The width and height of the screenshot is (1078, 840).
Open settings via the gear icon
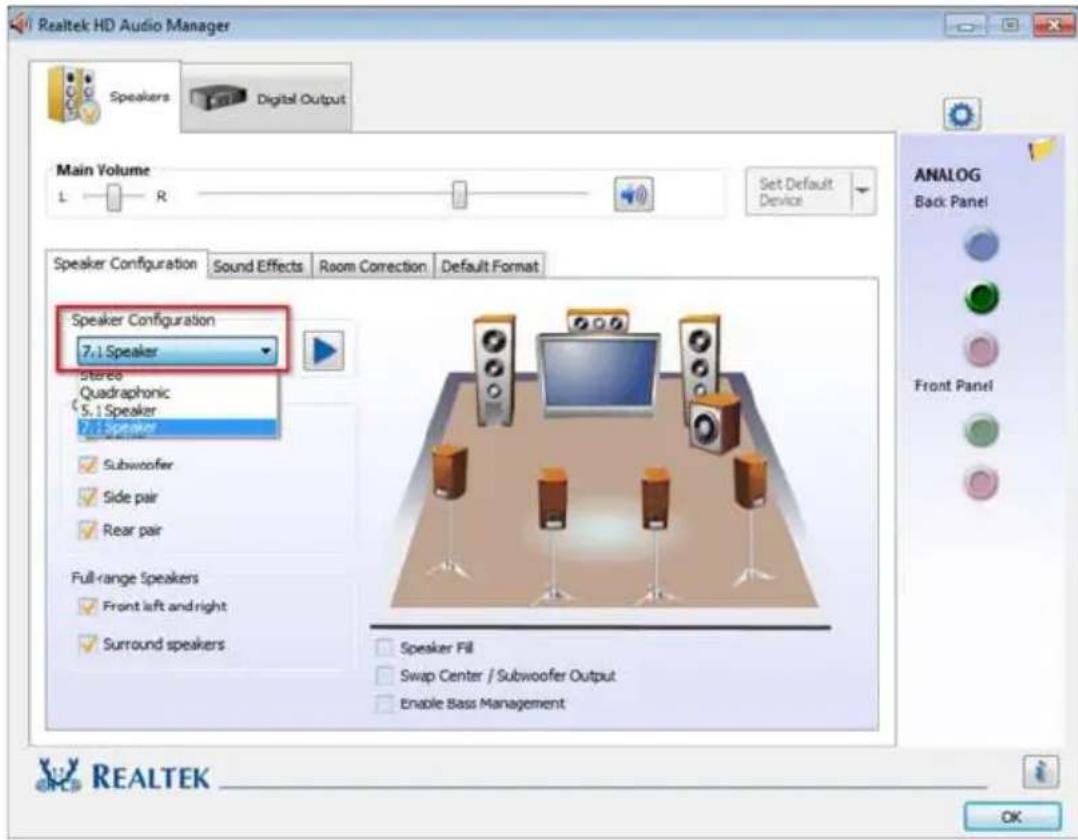click(961, 114)
